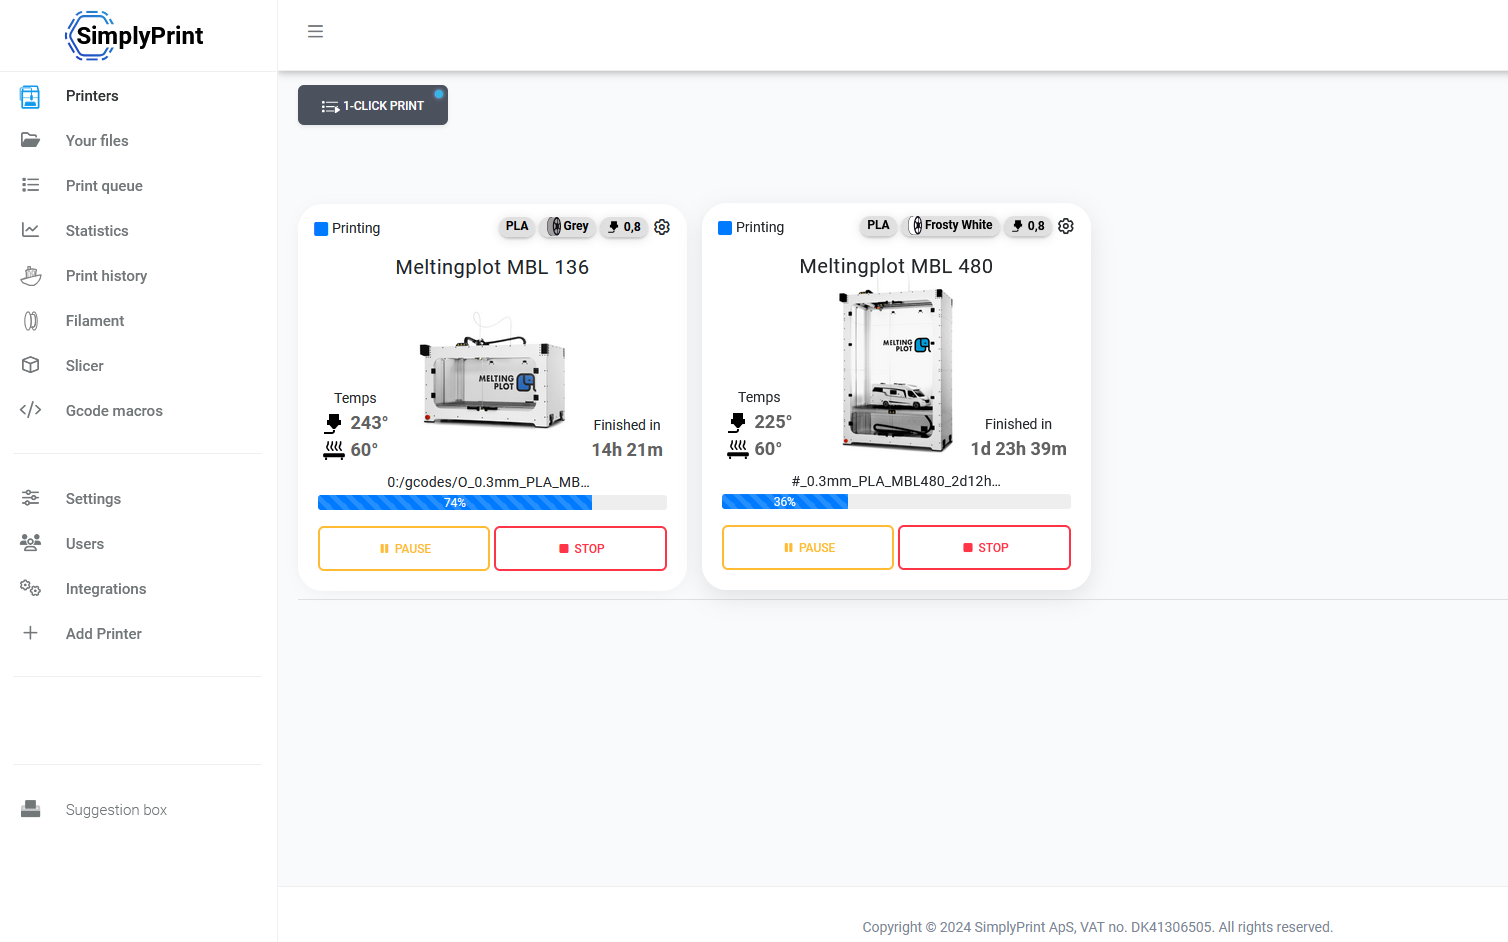Click the 1-CLICK PRINT button
Image resolution: width=1508 pixels, height=942 pixels.
pos(373,105)
